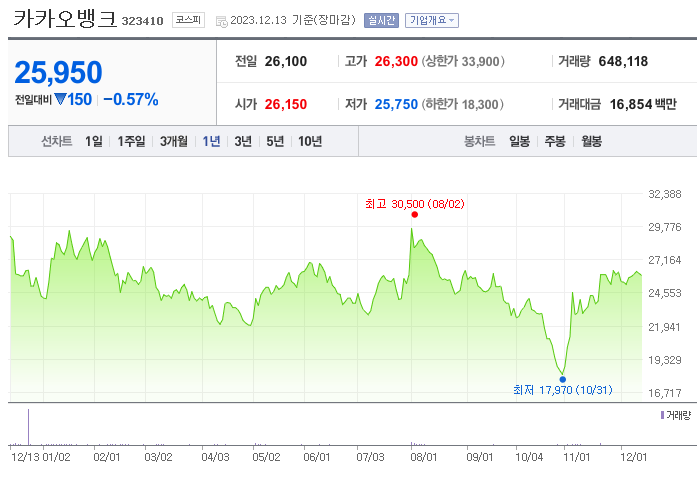The height and width of the screenshot is (477, 697).
Task: Click the 08/01 date axis label
Action: (424, 457)
